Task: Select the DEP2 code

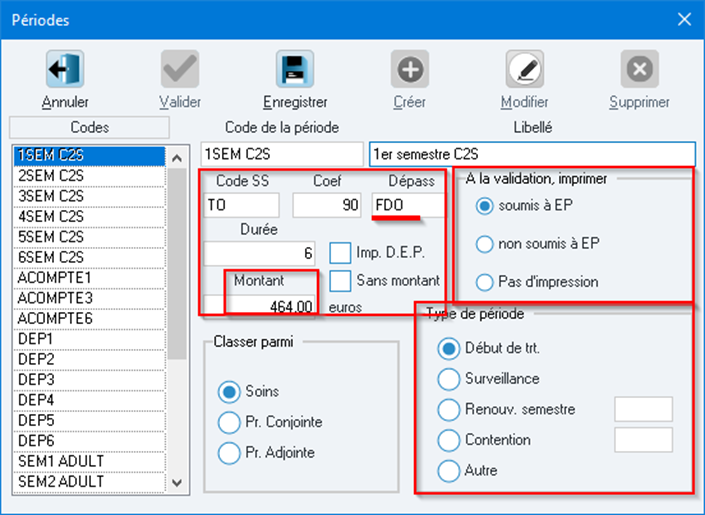Action: (x=89, y=359)
